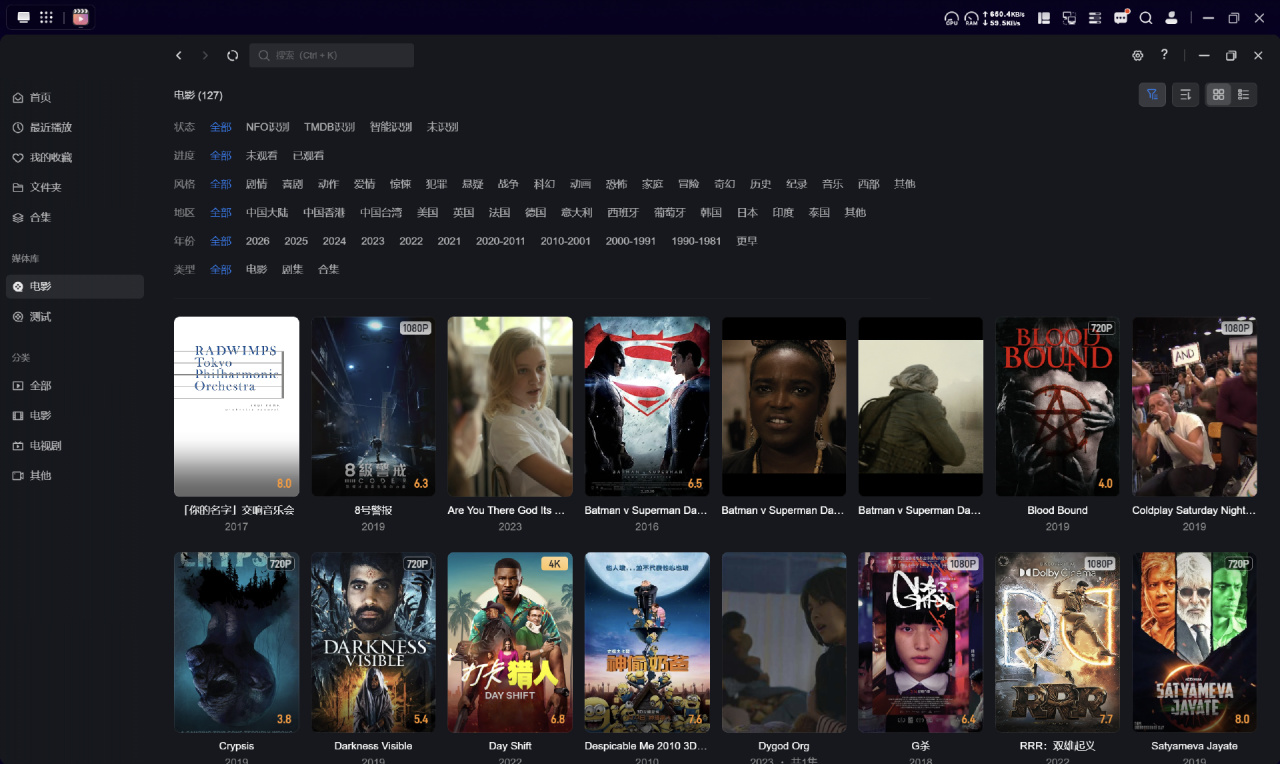This screenshot has height=764, width=1280.
Task: Open the sort order menu button
Action: coord(1185,94)
